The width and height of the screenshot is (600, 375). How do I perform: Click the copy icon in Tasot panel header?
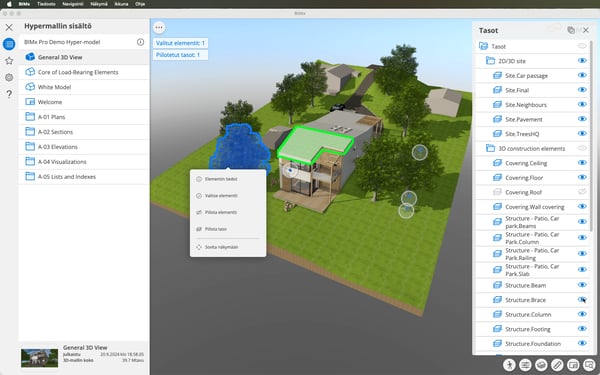[571, 30]
